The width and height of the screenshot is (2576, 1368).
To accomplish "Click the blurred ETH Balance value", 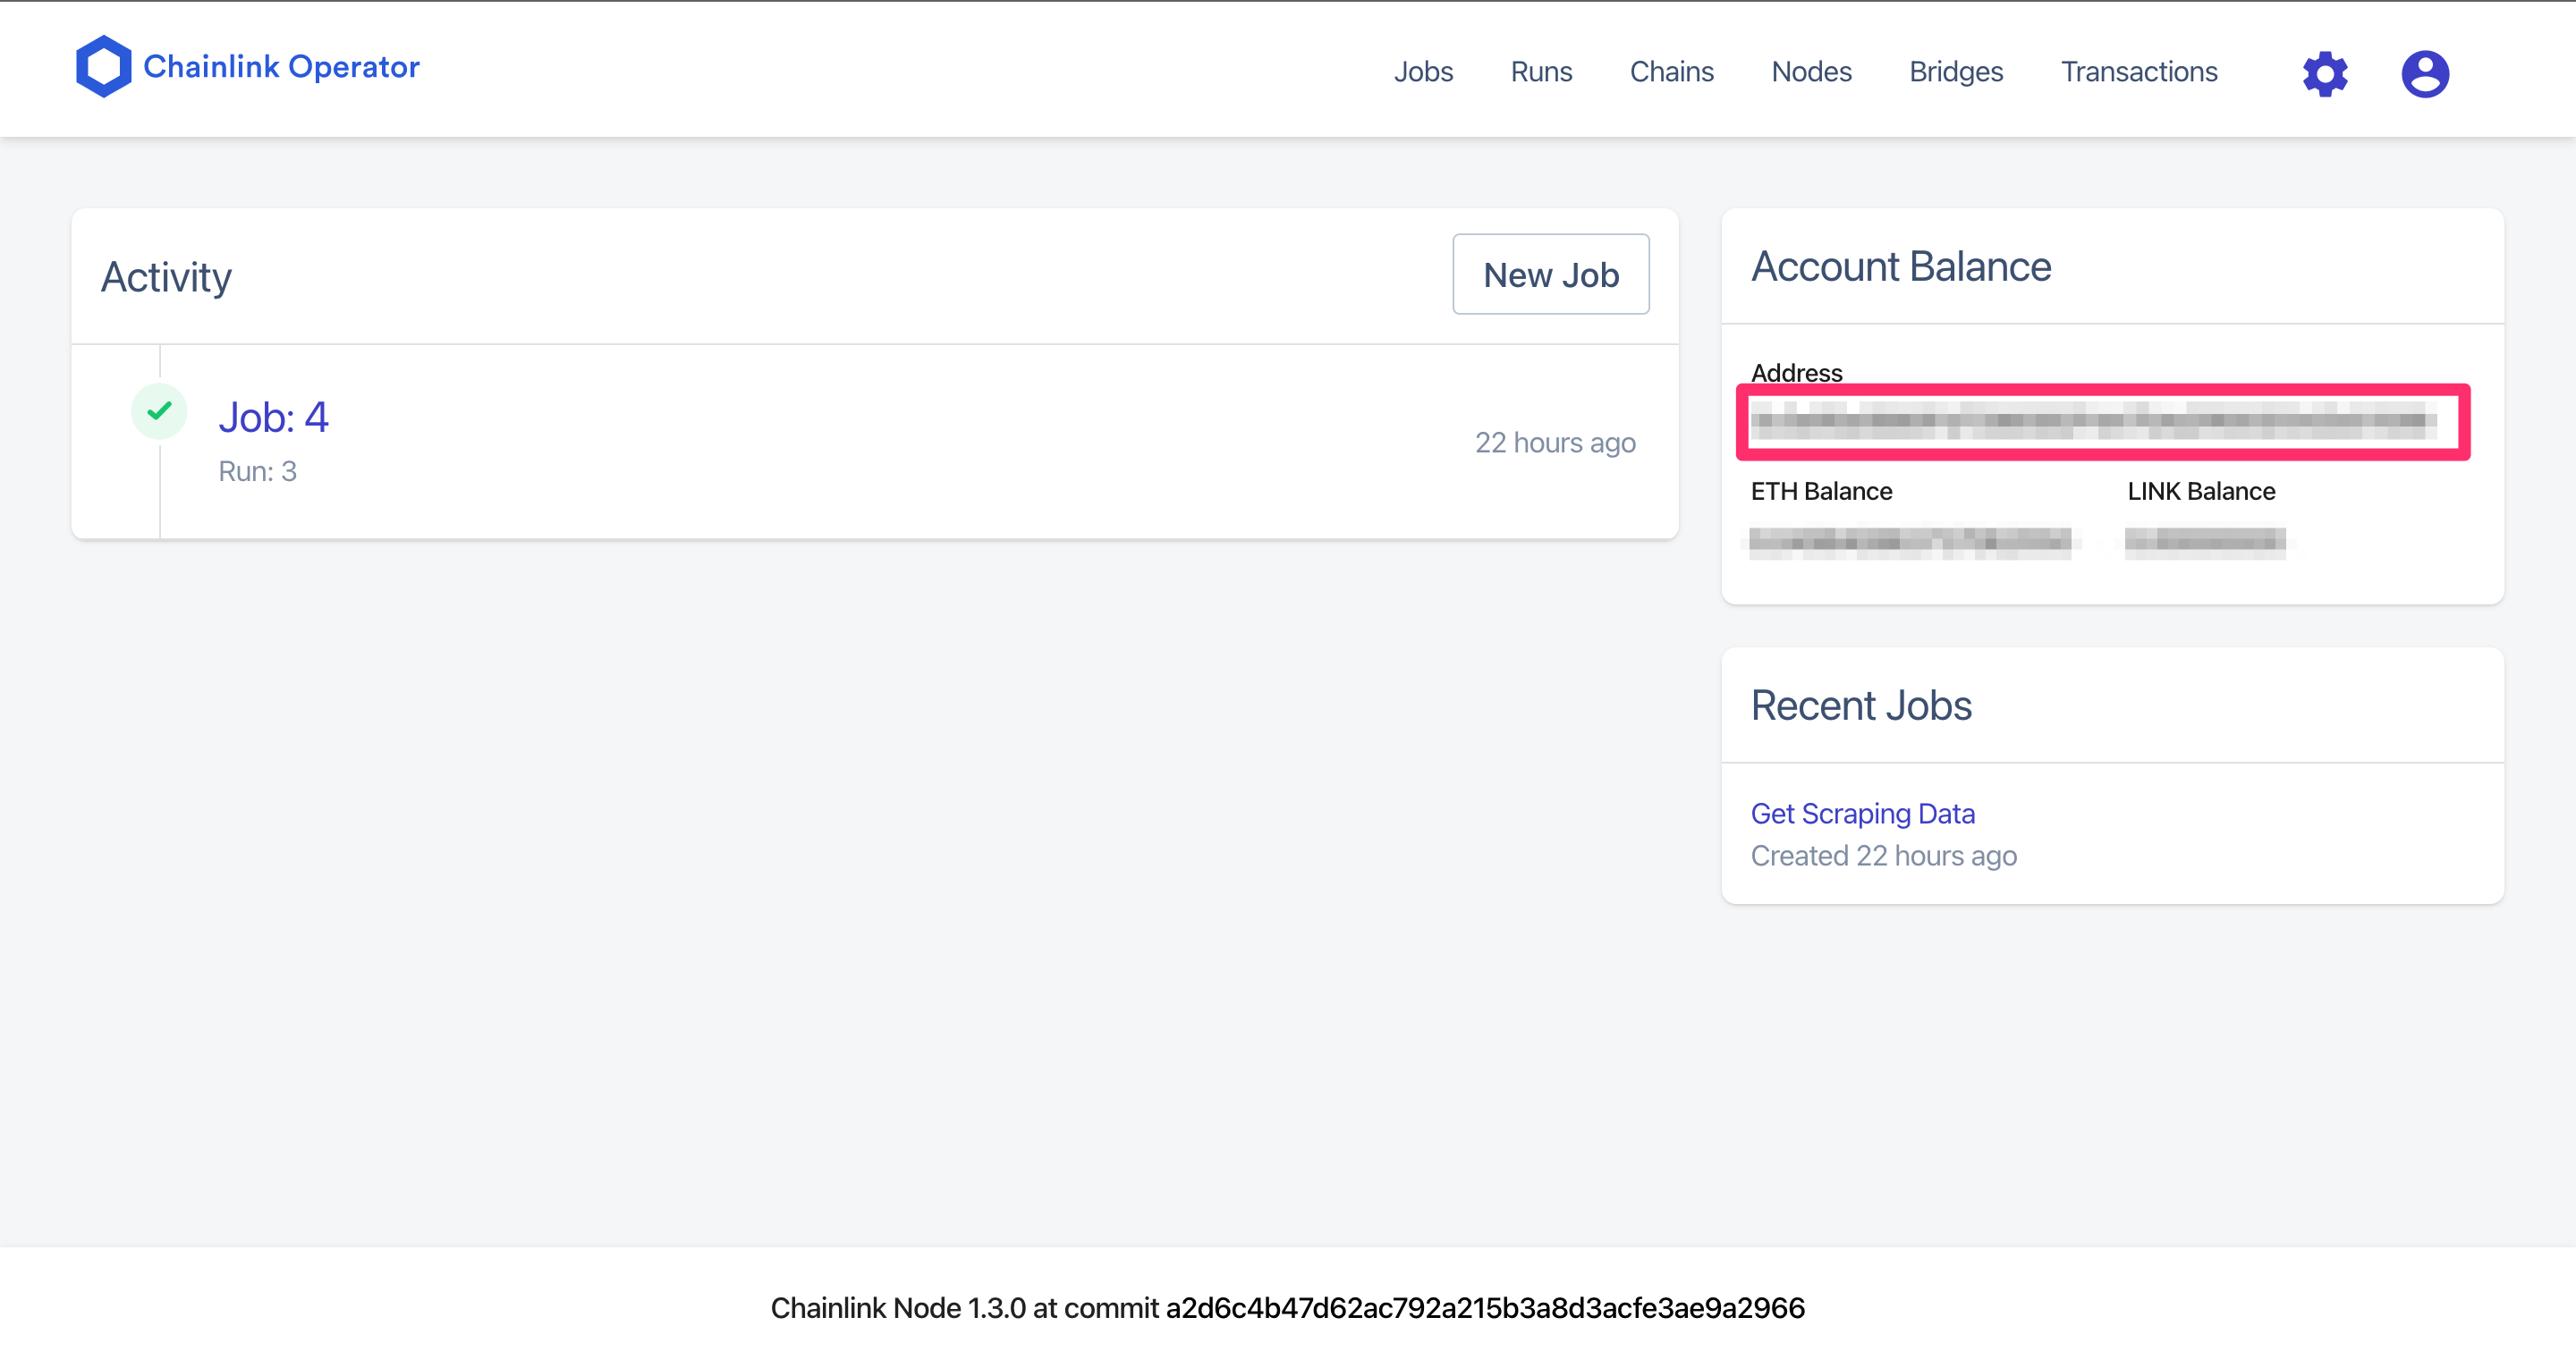I will tap(1910, 542).
